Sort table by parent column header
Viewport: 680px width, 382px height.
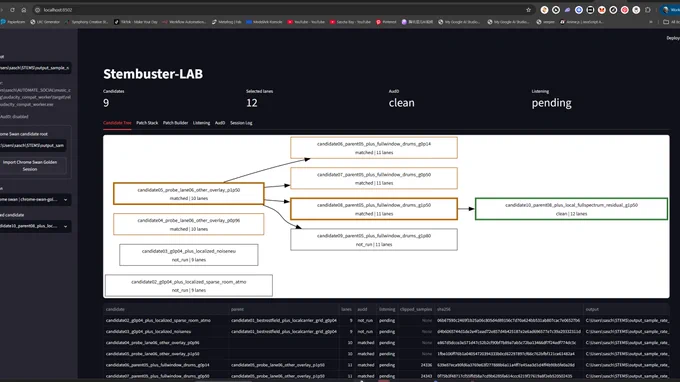tap(284, 309)
